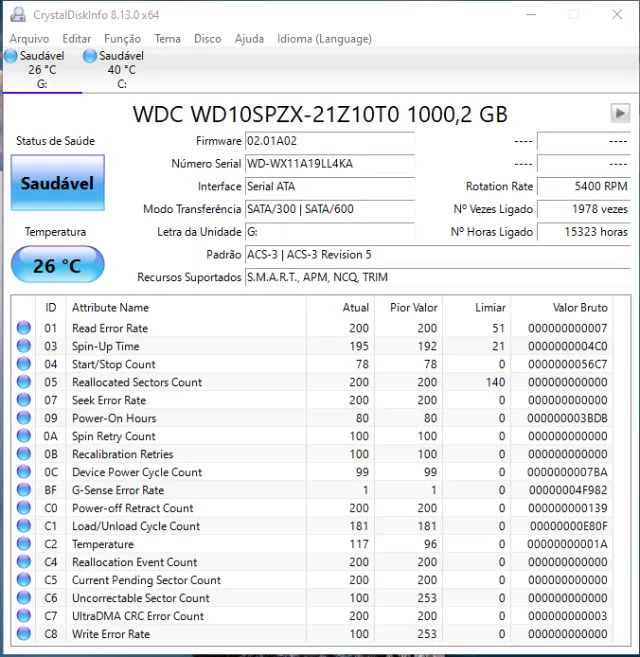Click status orb for Device Power Cycle Count
The width and height of the screenshot is (640, 657).
click(x=24, y=472)
